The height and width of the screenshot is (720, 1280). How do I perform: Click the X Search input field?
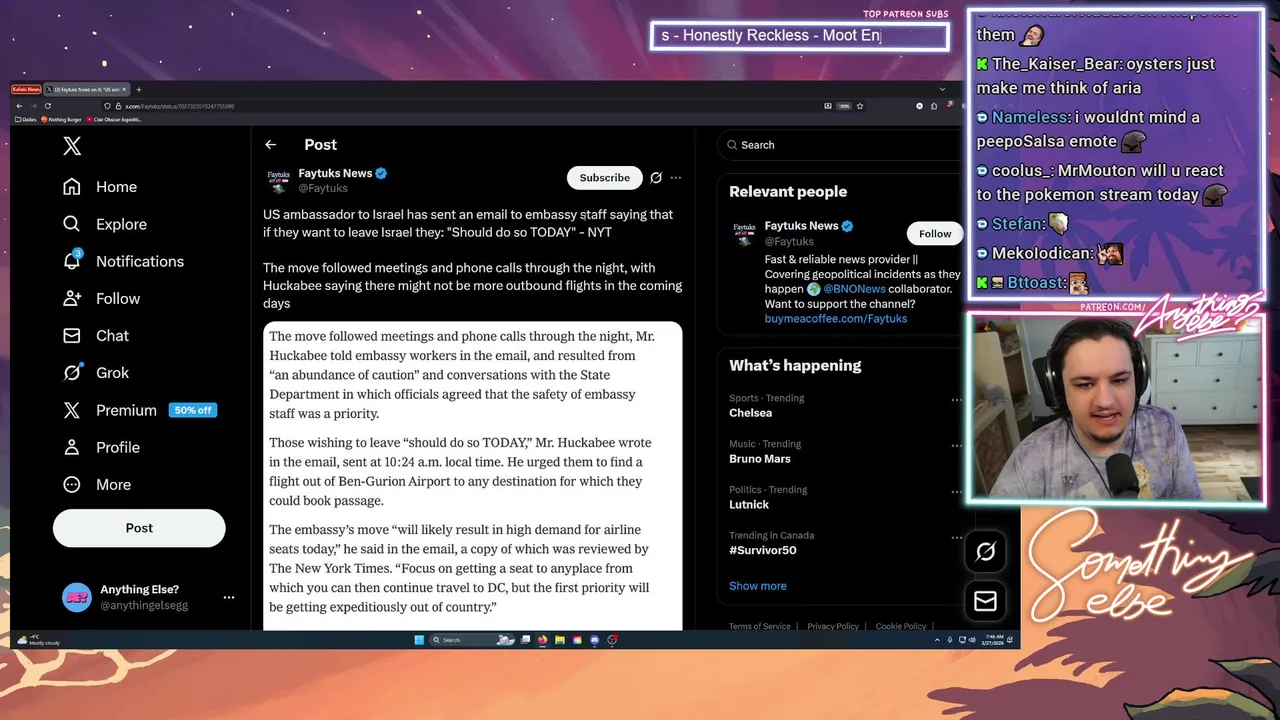[x=840, y=145]
